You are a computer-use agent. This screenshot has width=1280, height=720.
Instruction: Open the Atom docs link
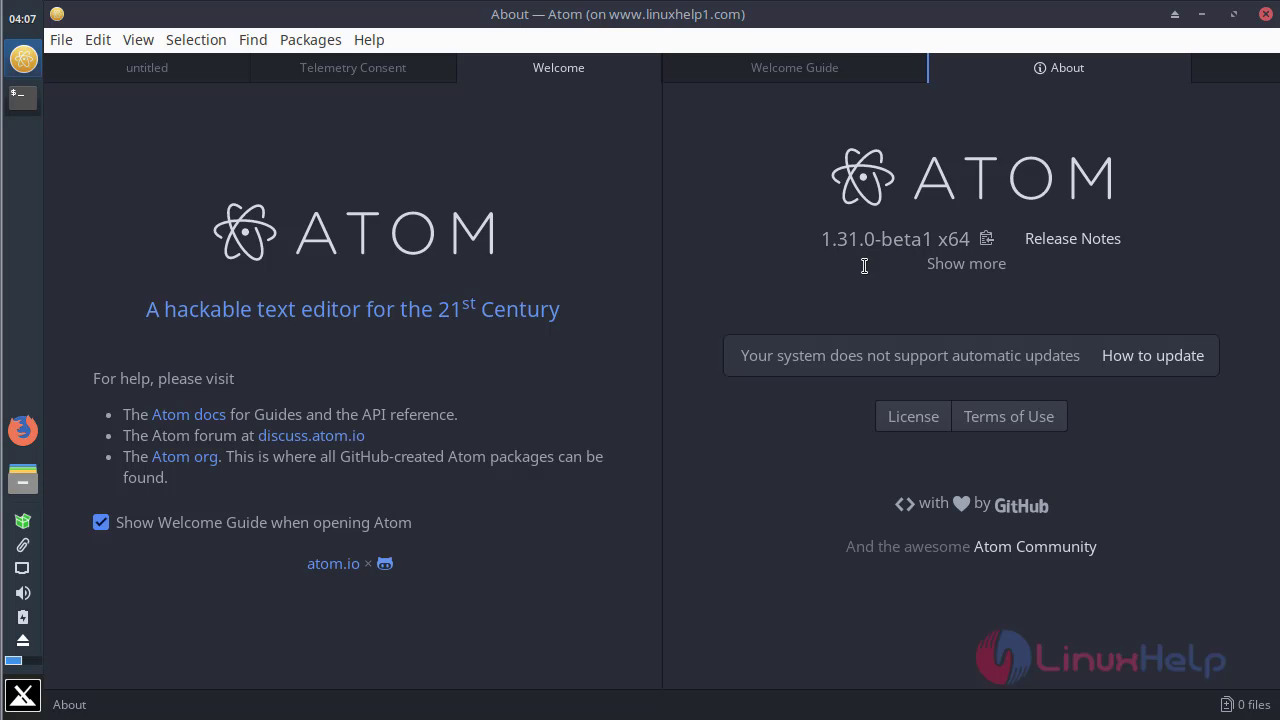click(189, 414)
